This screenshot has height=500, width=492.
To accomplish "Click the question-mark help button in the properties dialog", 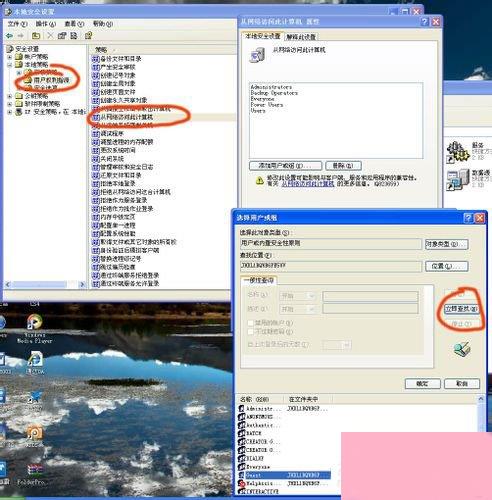I will (x=424, y=22).
